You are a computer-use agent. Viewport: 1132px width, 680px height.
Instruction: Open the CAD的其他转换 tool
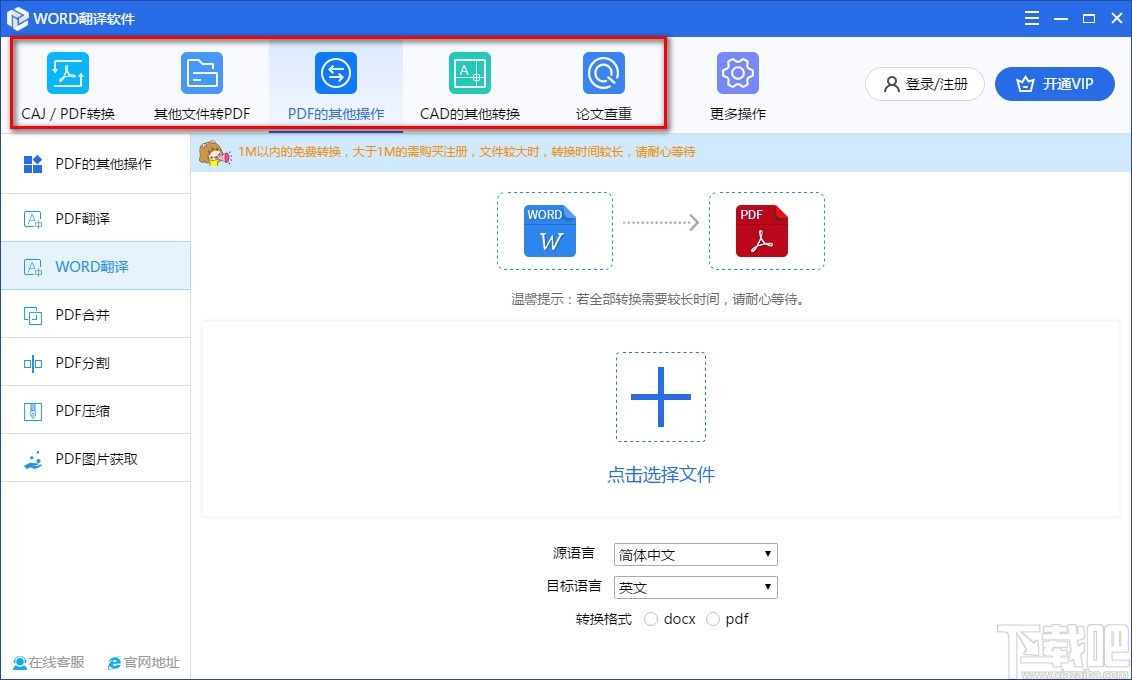(x=469, y=85)
